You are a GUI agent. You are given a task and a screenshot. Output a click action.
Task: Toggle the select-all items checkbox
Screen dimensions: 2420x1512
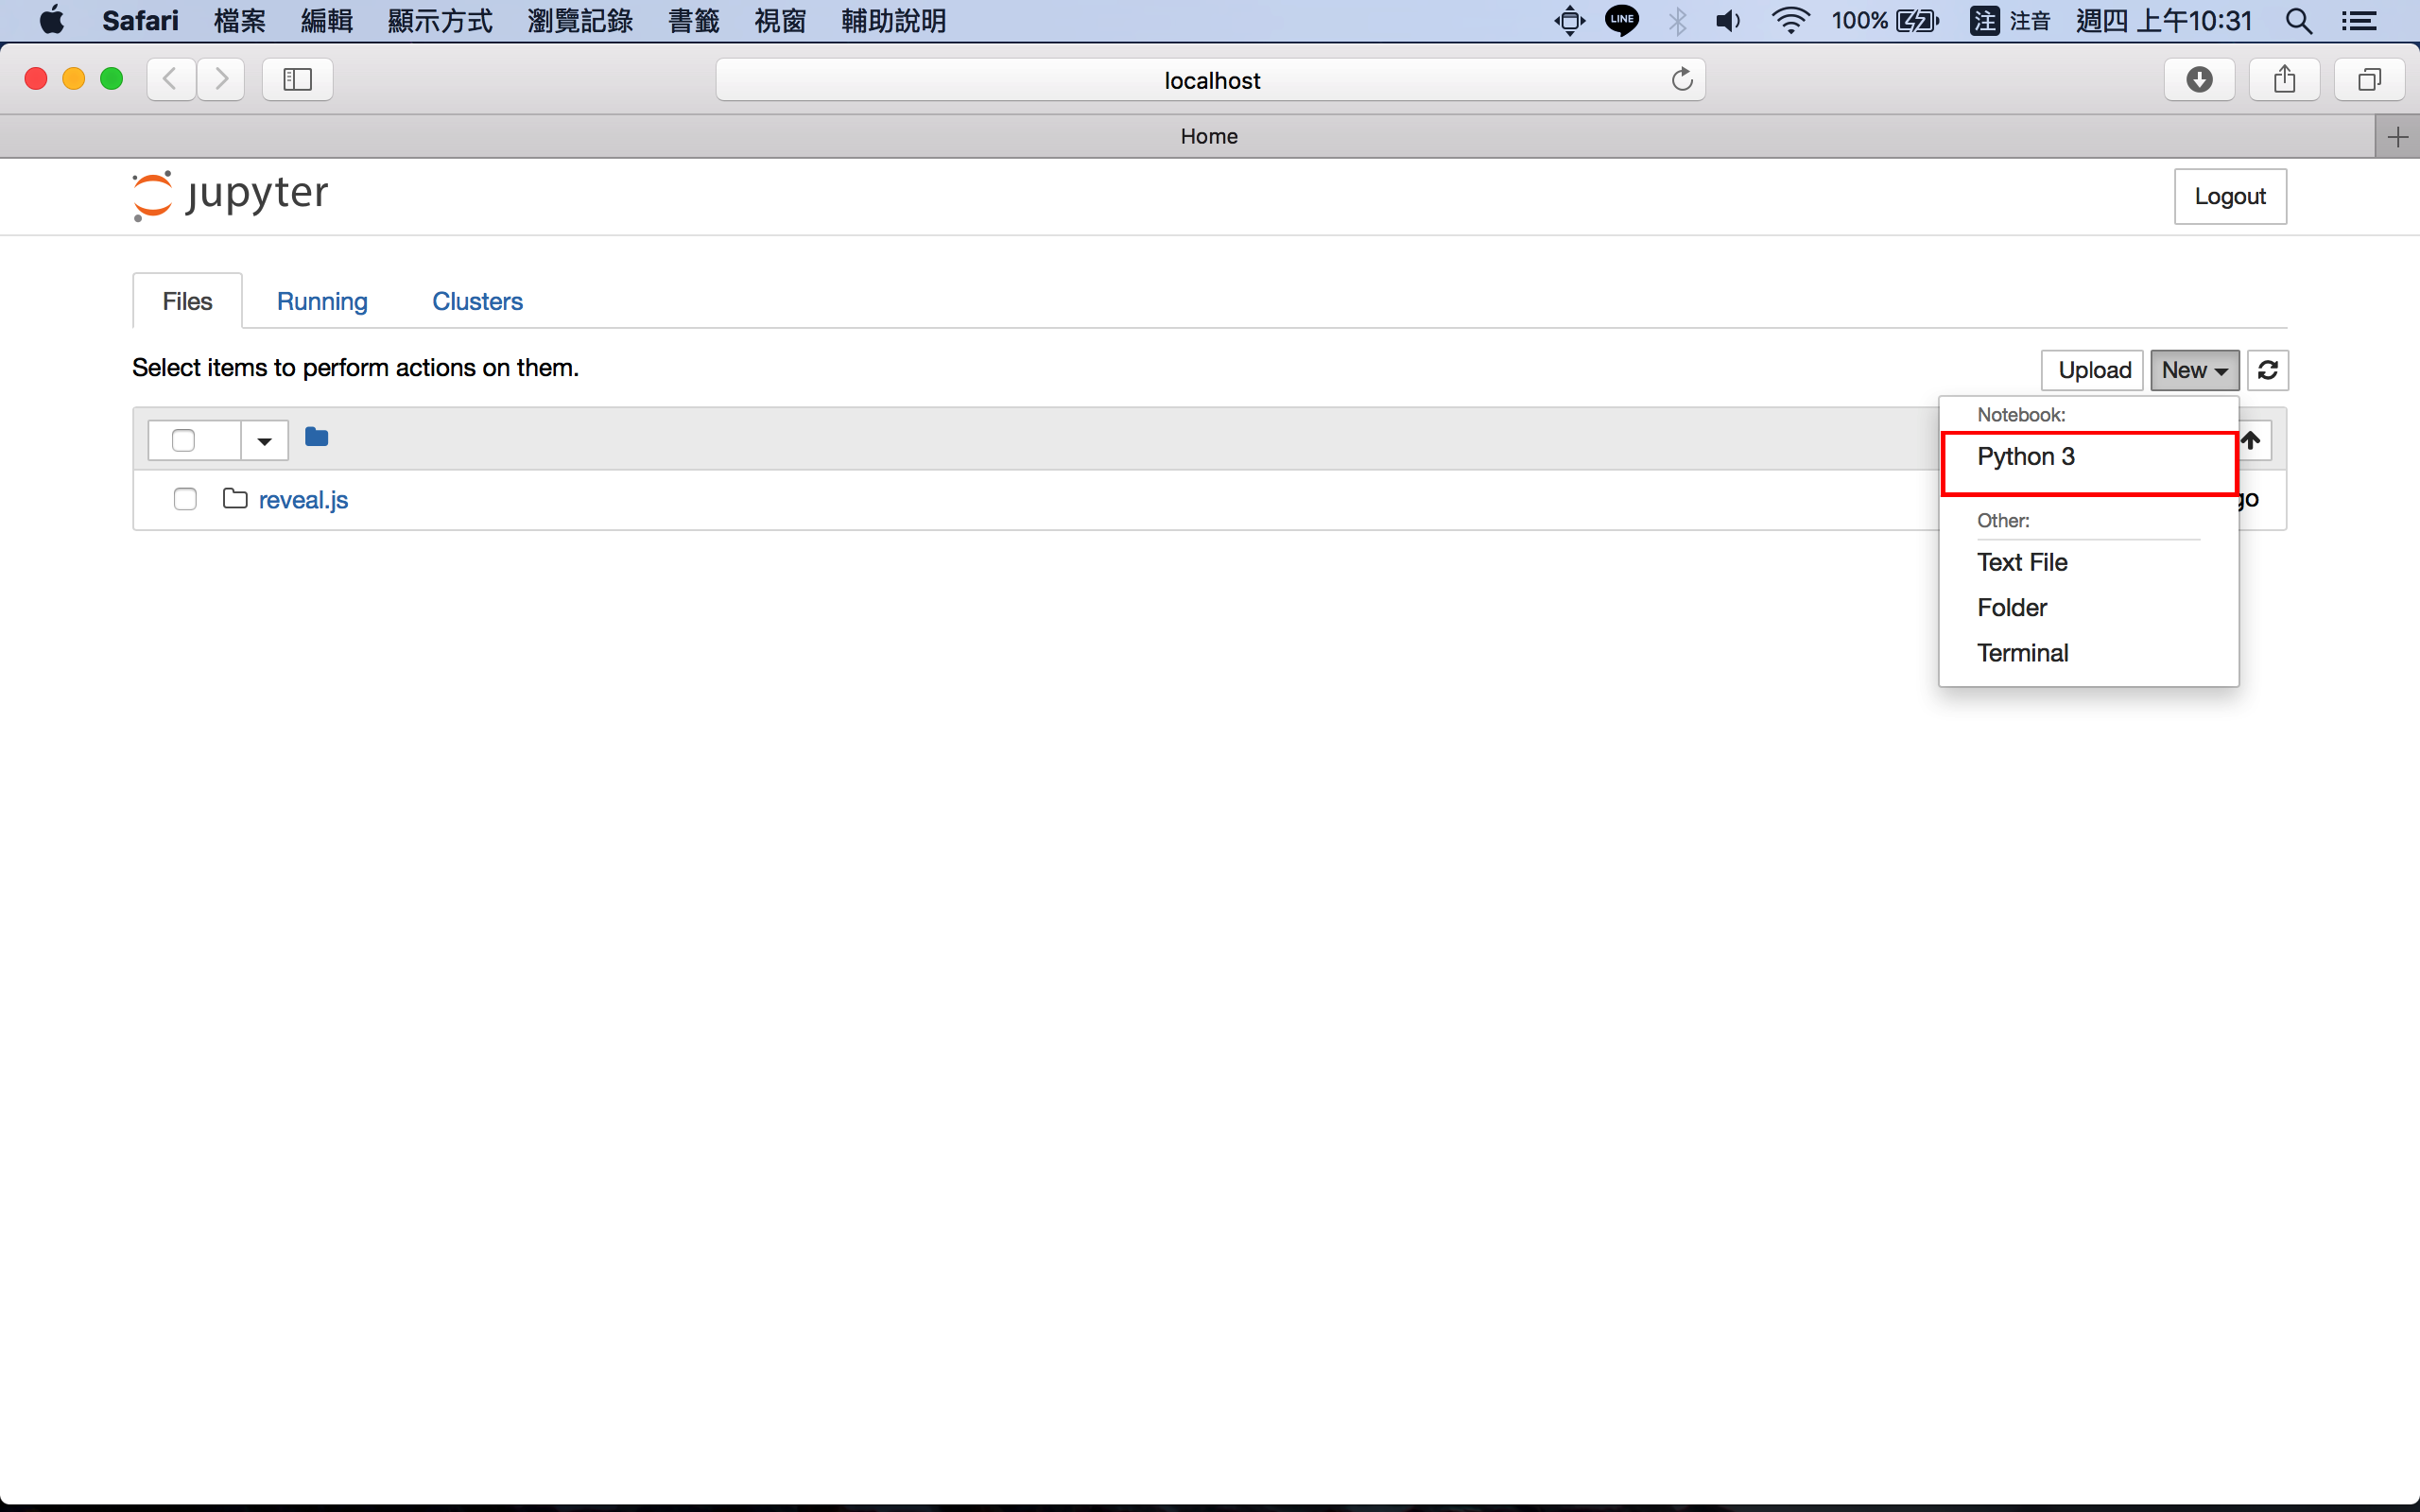183,441
